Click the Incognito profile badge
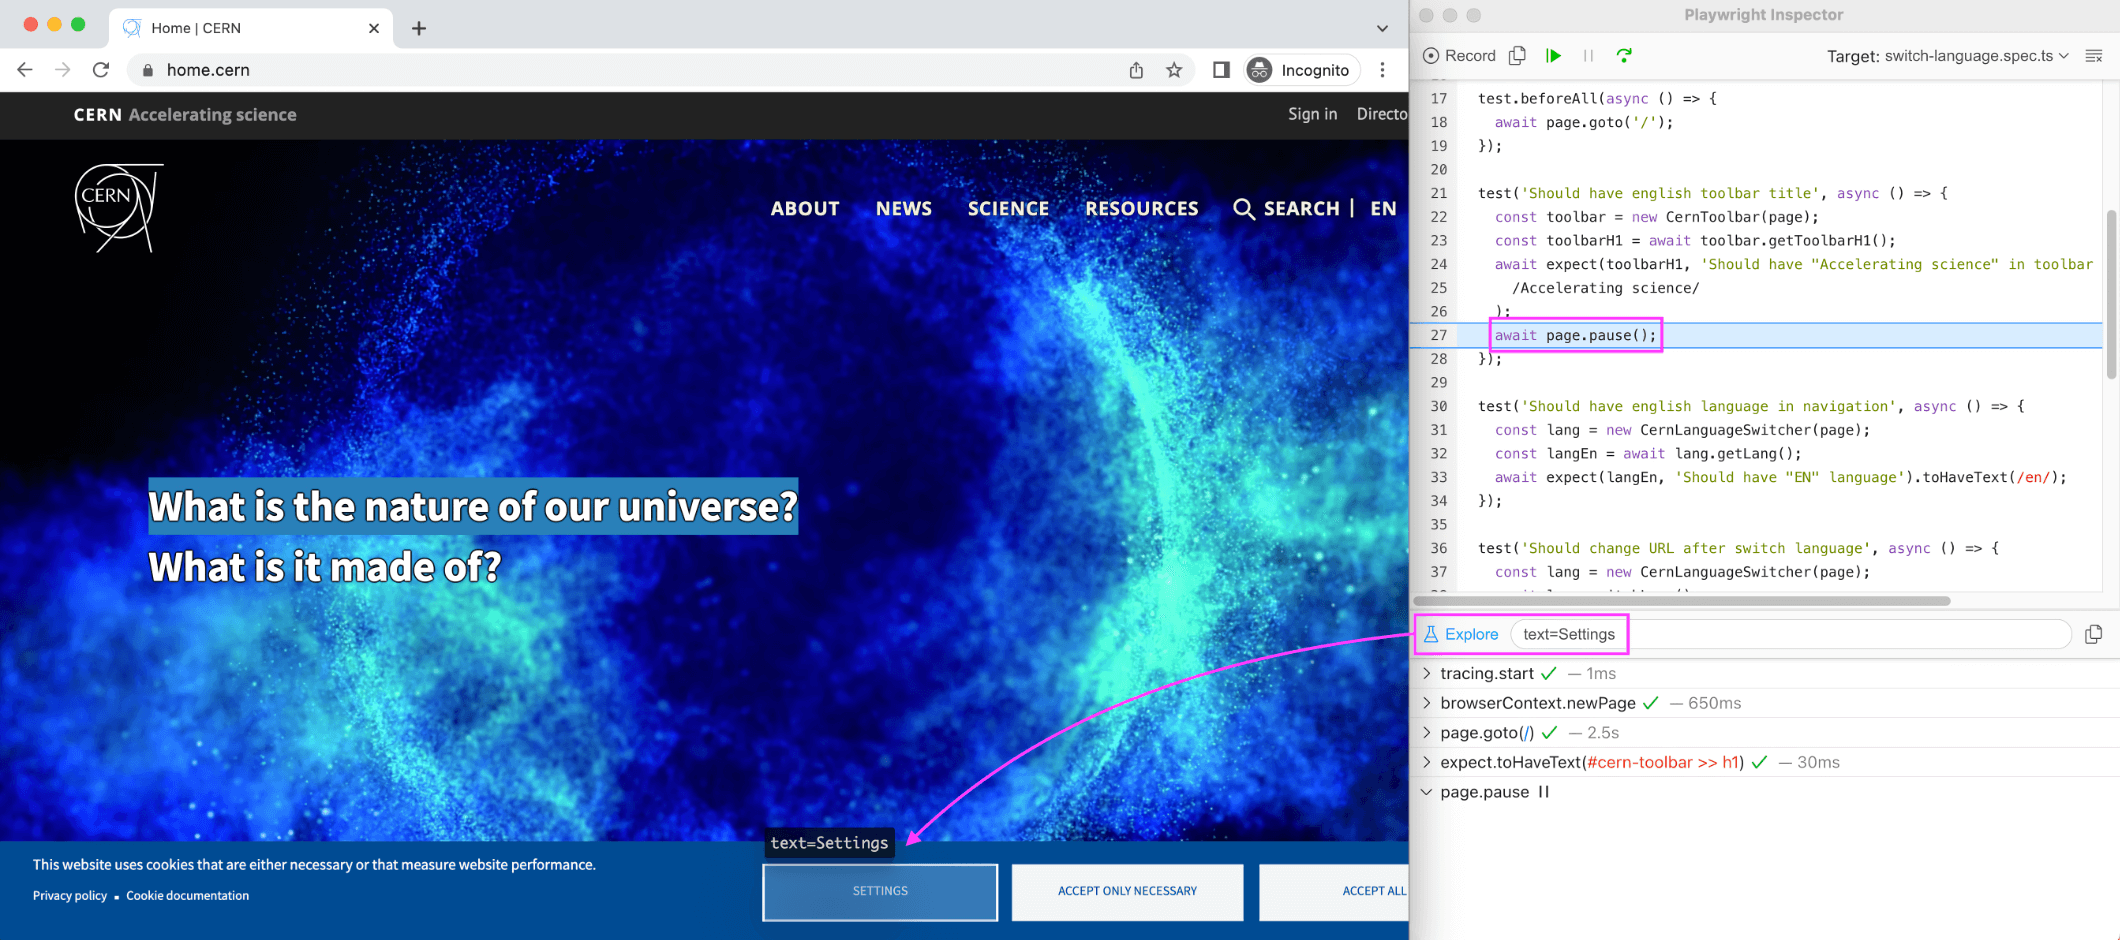The width and height of the screenshot is (2120, 940). click(x=1302, y=70)
